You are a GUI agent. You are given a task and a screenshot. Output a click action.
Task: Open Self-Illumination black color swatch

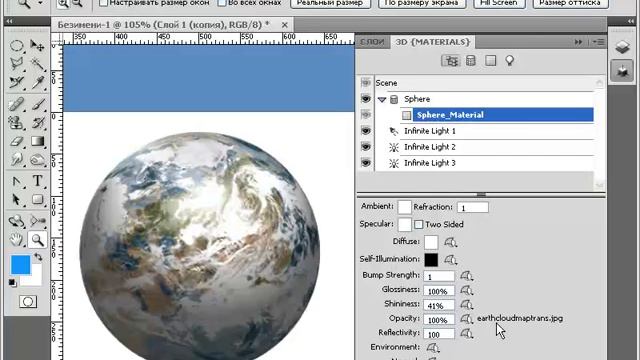431,260
